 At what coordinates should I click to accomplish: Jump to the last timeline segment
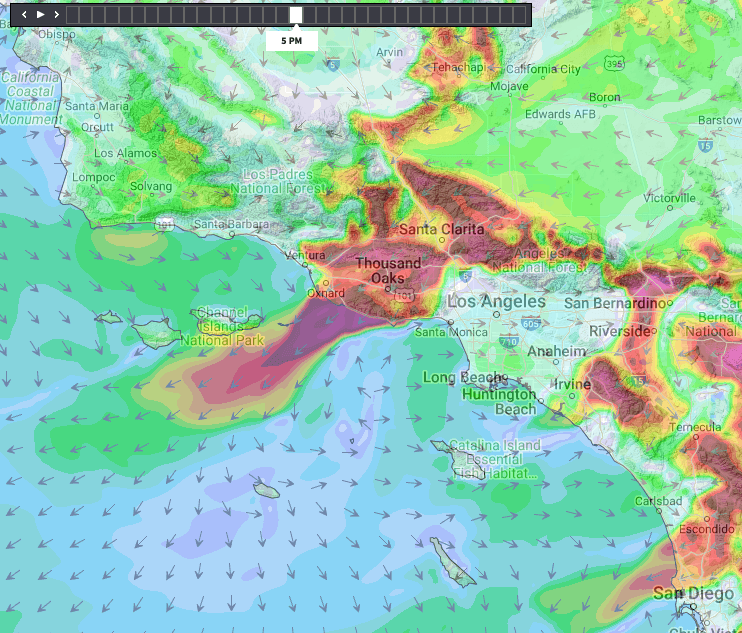tap(521, 15)
